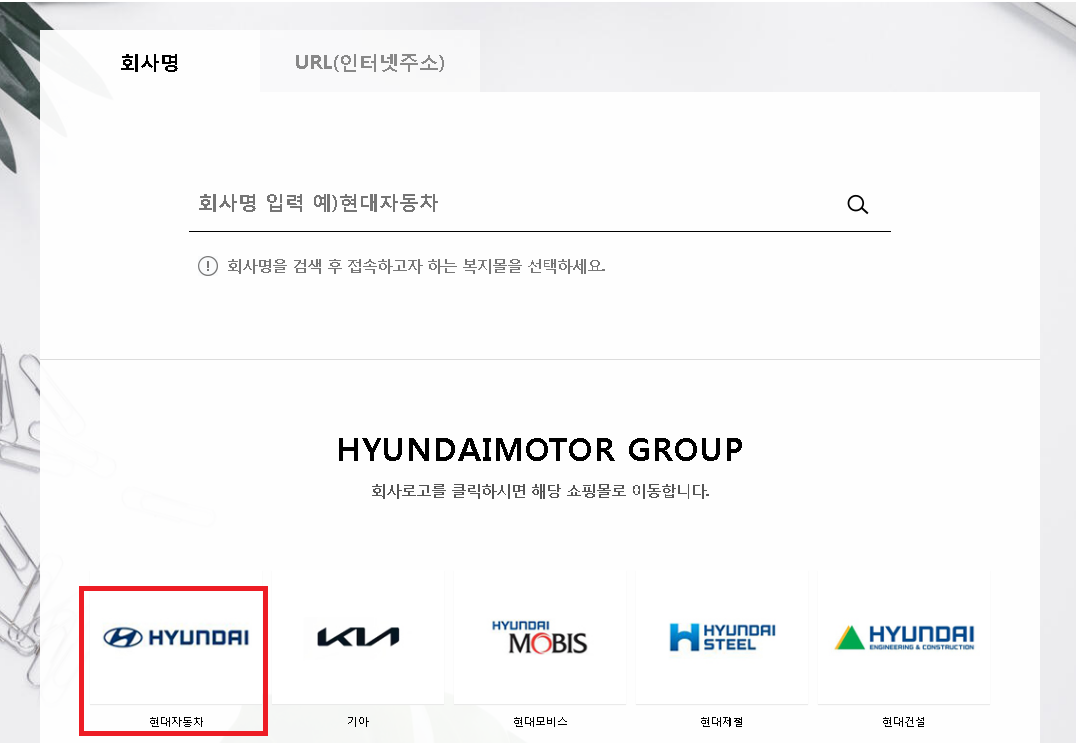Open the Kia logo card
Screen dimensions: 1076x756
(358, 637)
